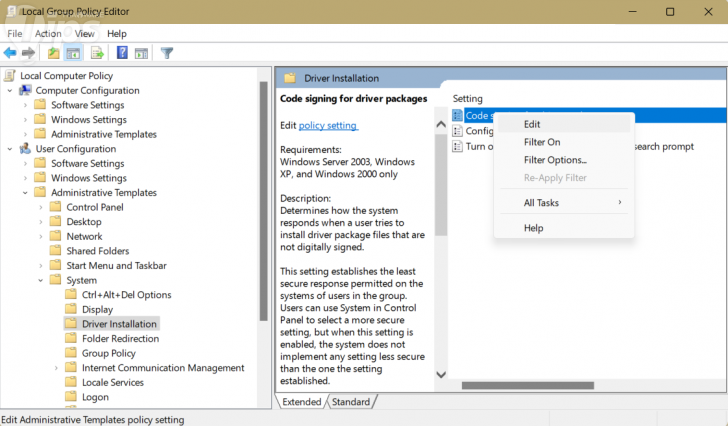Click the Turn o... policy setting icon
This screenshot has width=728, height=426.
[x=457, y=147]
